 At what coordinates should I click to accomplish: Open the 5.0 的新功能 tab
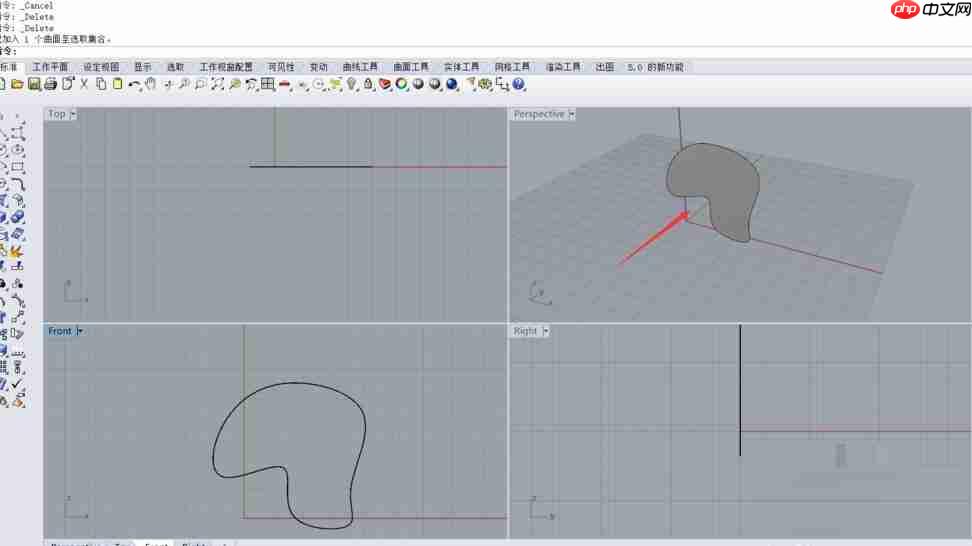click(655, 67)
